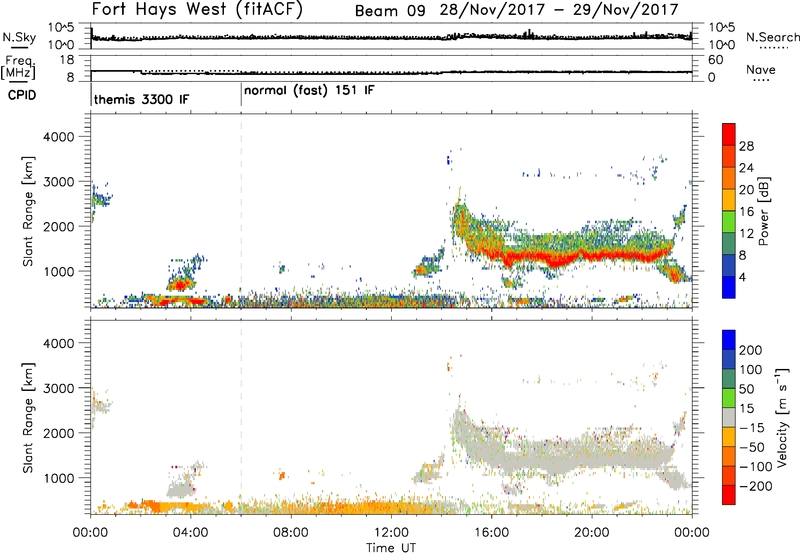This screenshot has width=800, height=554.
Task: Click Power colorbar tick label '24'
Action: tap(746, 168)
